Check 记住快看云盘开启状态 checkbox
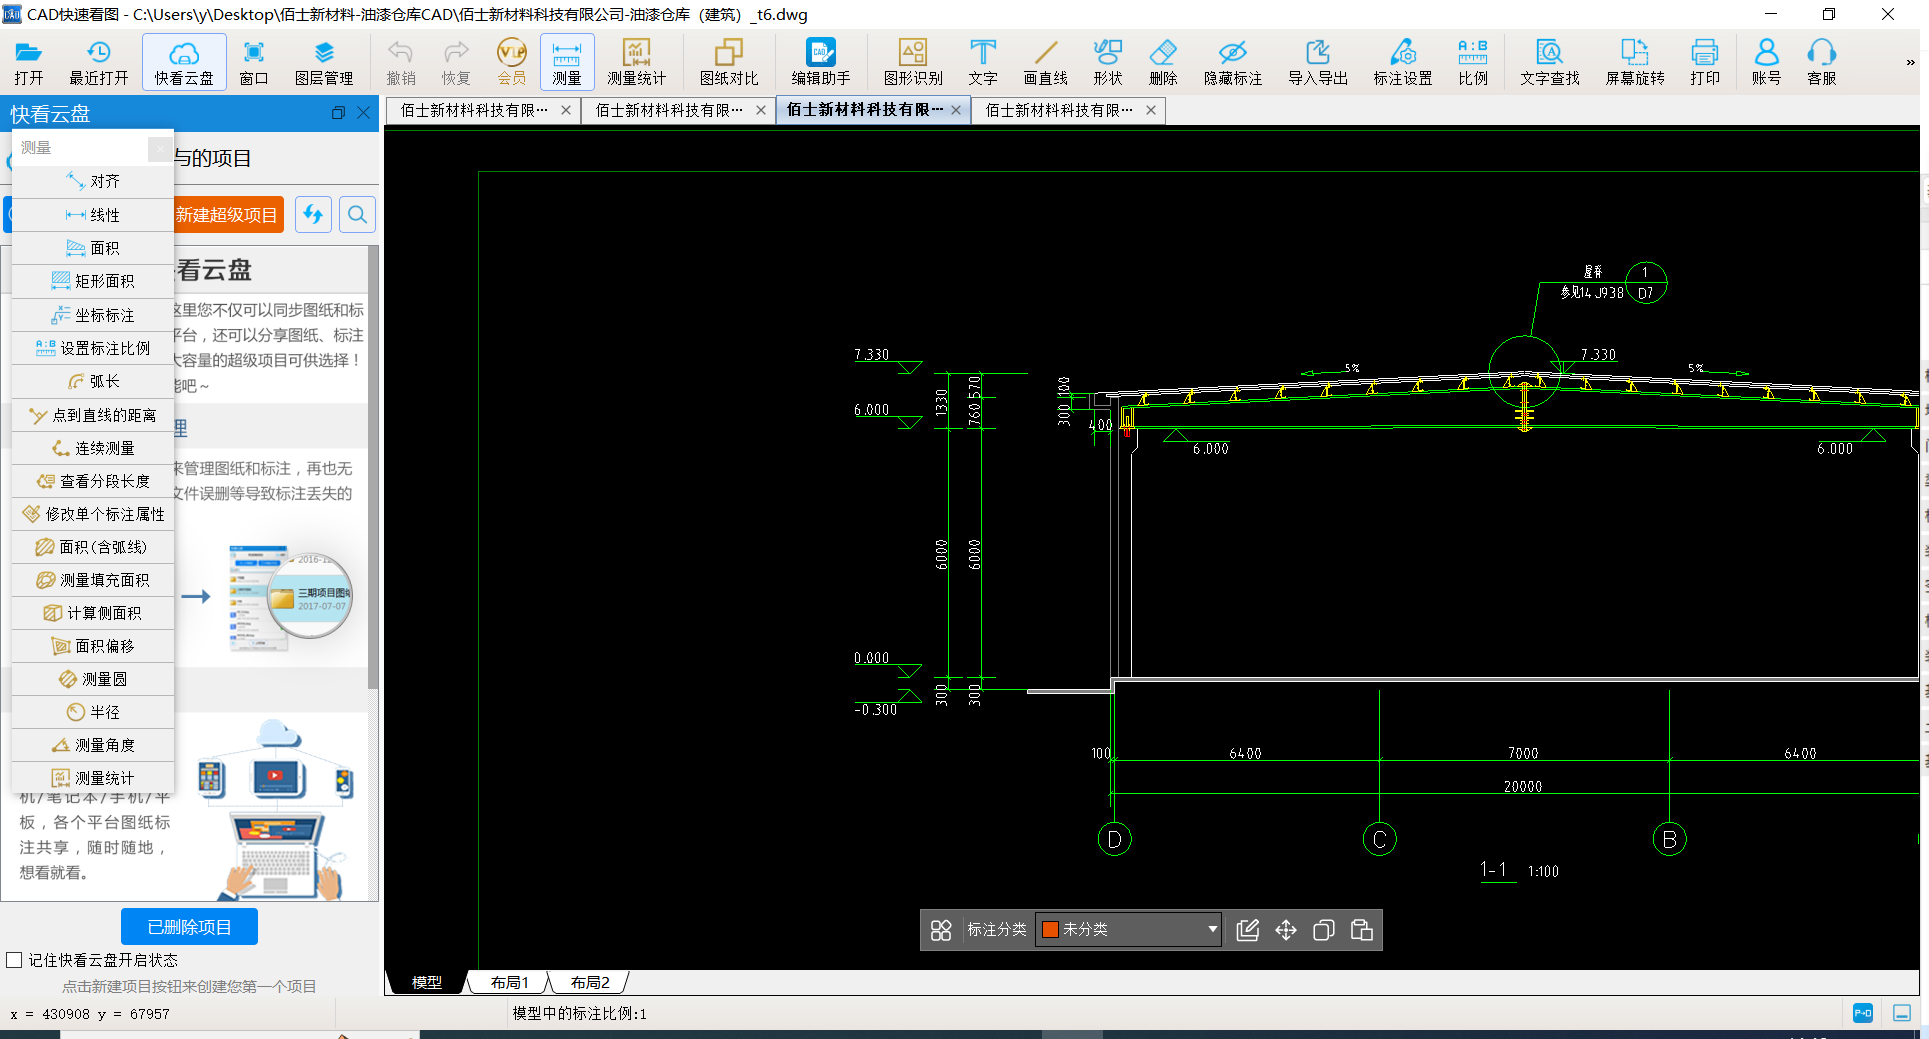 [14, 960]
